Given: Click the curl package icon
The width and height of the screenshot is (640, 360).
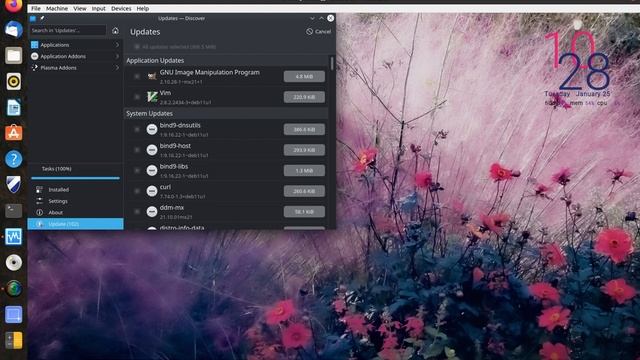Looking at the screenshot, I should tap(152, 191).
